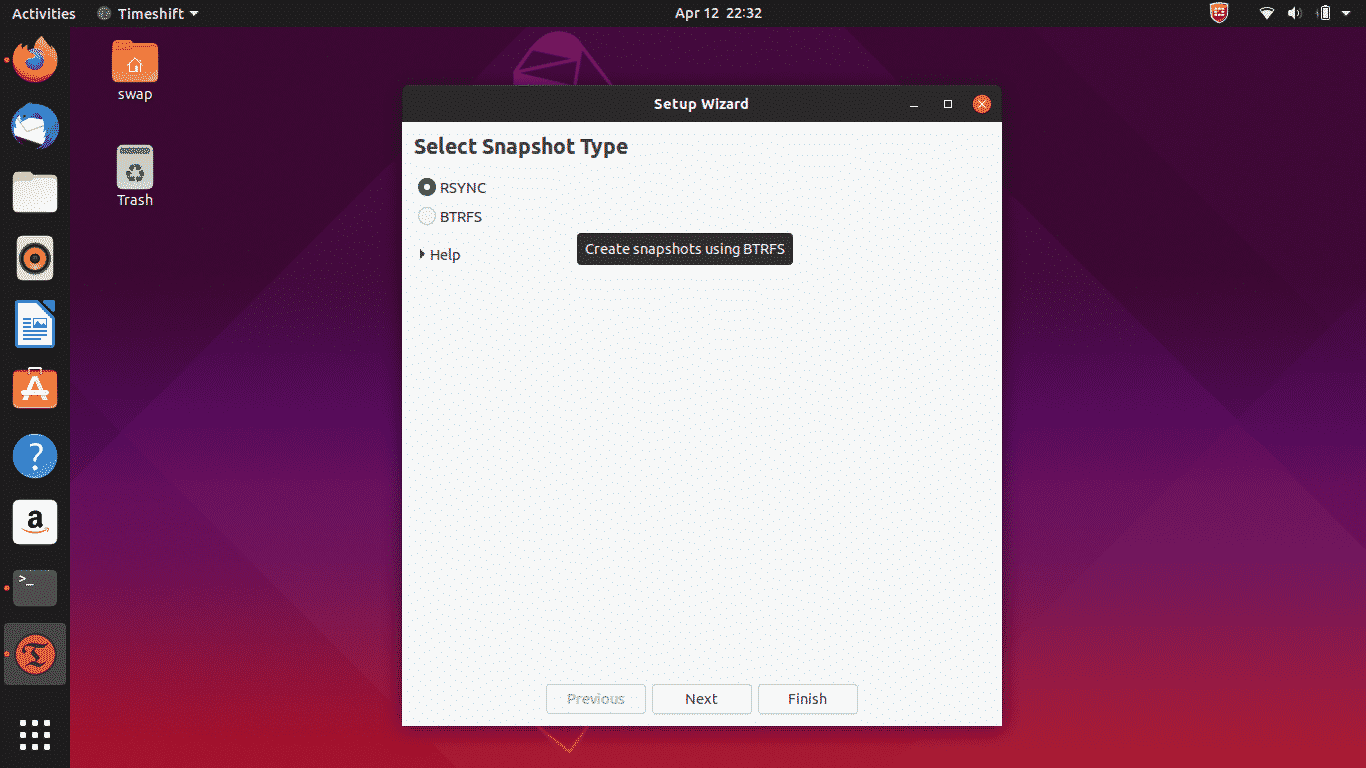1366x768 pixels.
Task: Open Trash on the desktop
Action: 135,176
